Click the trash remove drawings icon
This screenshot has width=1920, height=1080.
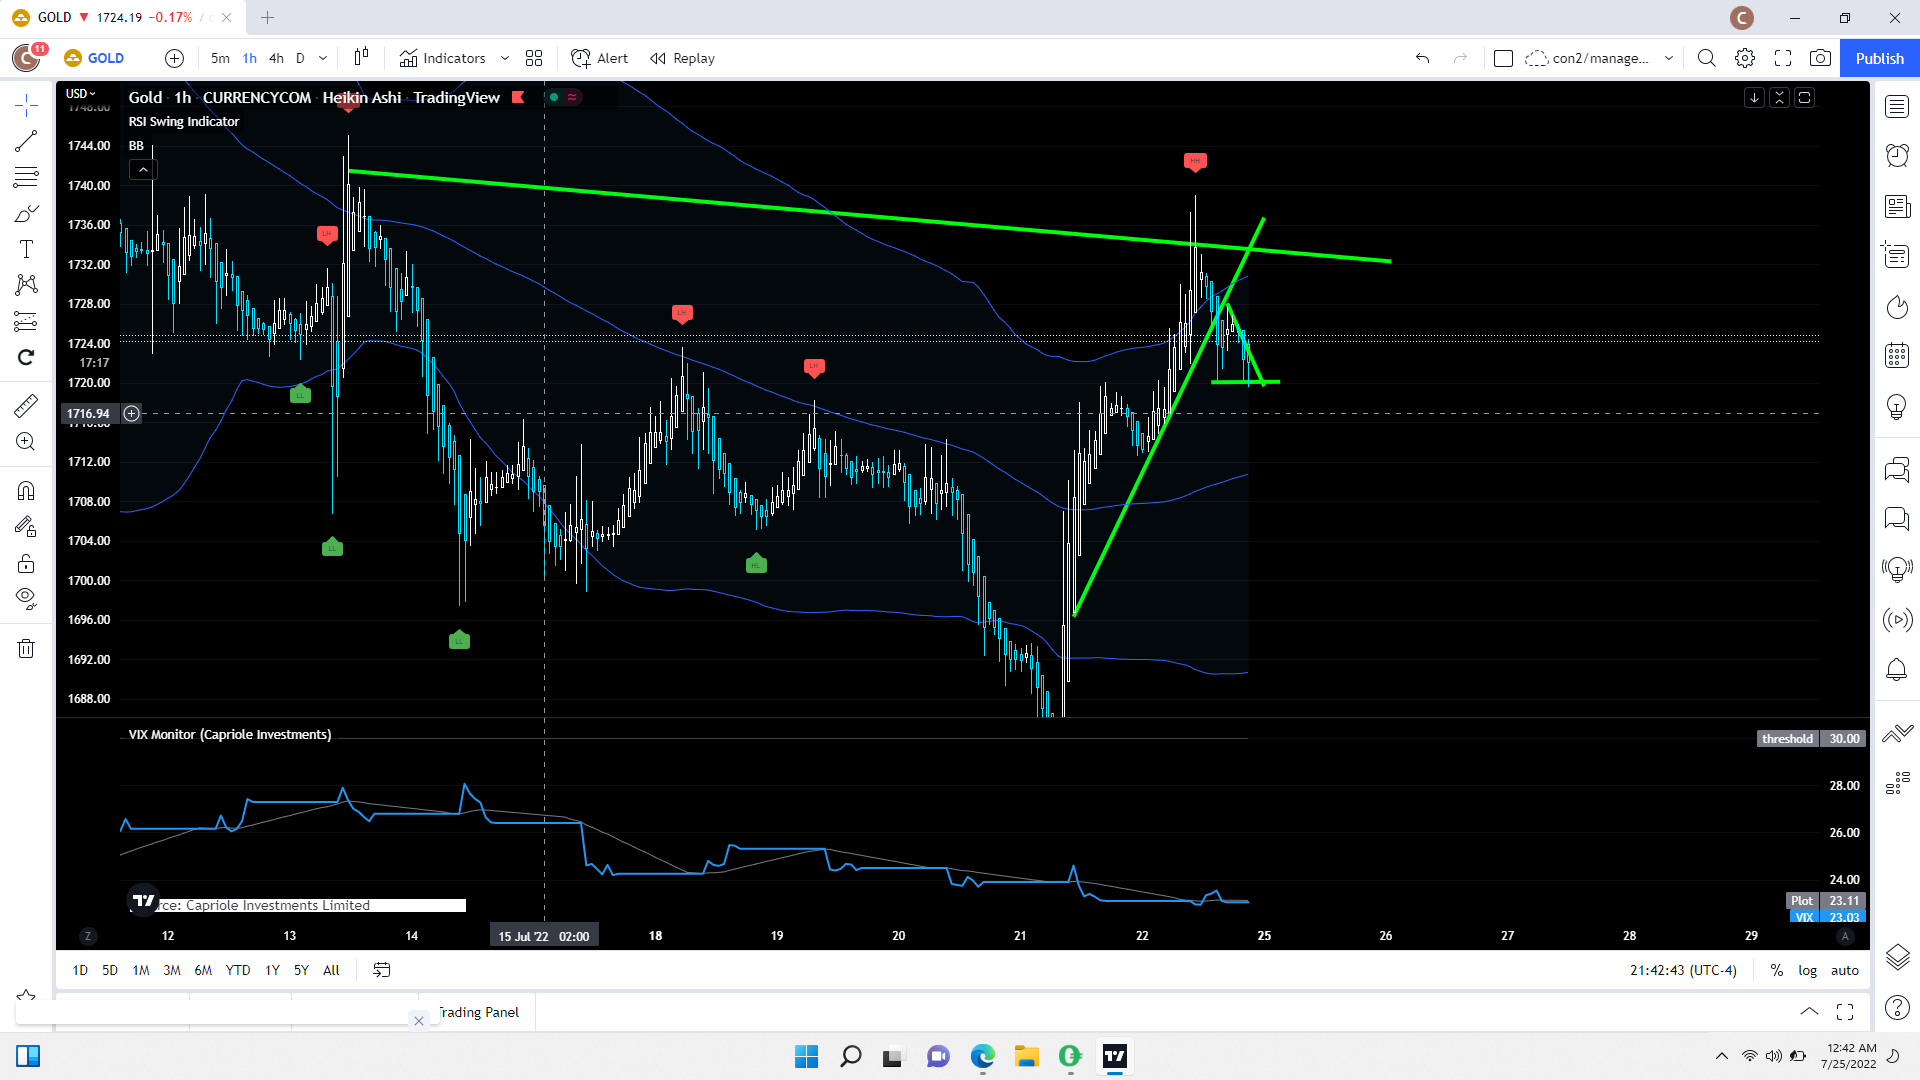click(x=26, y=649)
